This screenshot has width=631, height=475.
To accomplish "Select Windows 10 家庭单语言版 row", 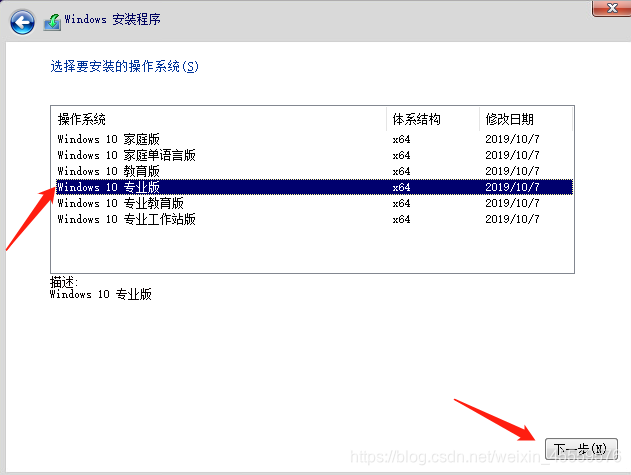I will pos(314,155).
